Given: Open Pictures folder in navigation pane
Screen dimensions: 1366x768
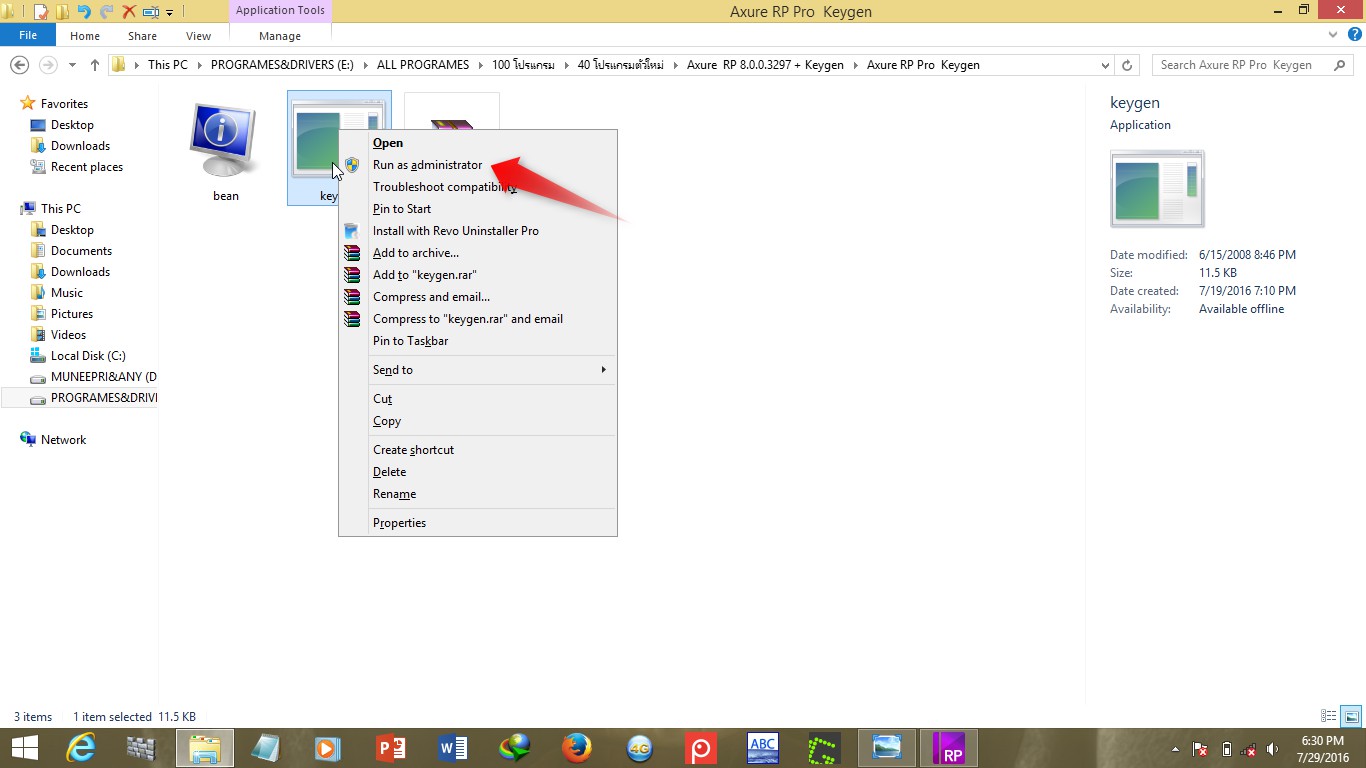Looking at the screenshot, I should (72, 314).
